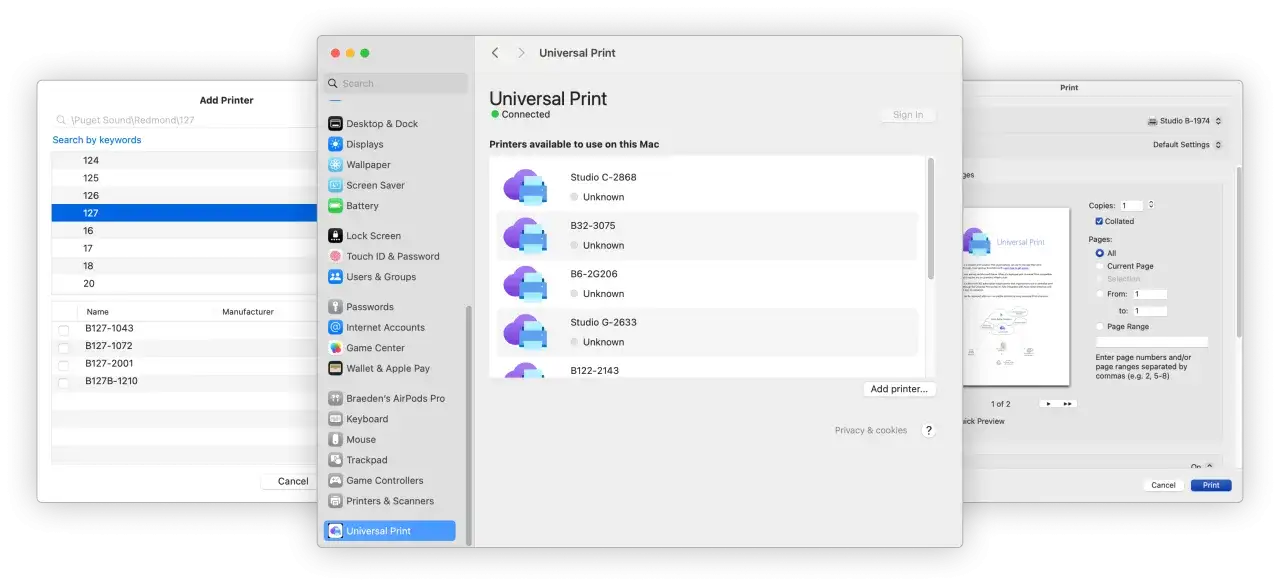Open Printers & Scanners from the sidebar

coord(334,501)
